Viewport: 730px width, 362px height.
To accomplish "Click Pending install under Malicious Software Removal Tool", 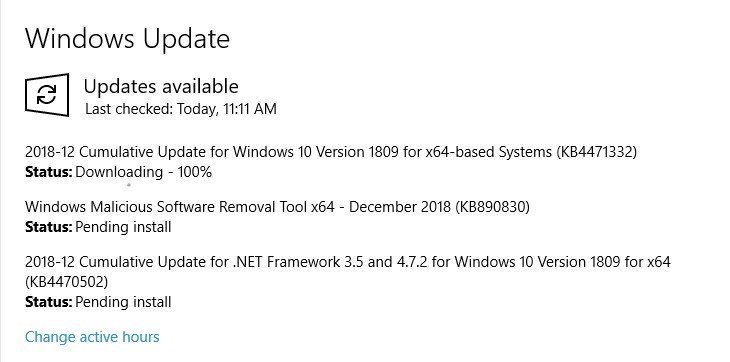I will (x=123, y=228).
